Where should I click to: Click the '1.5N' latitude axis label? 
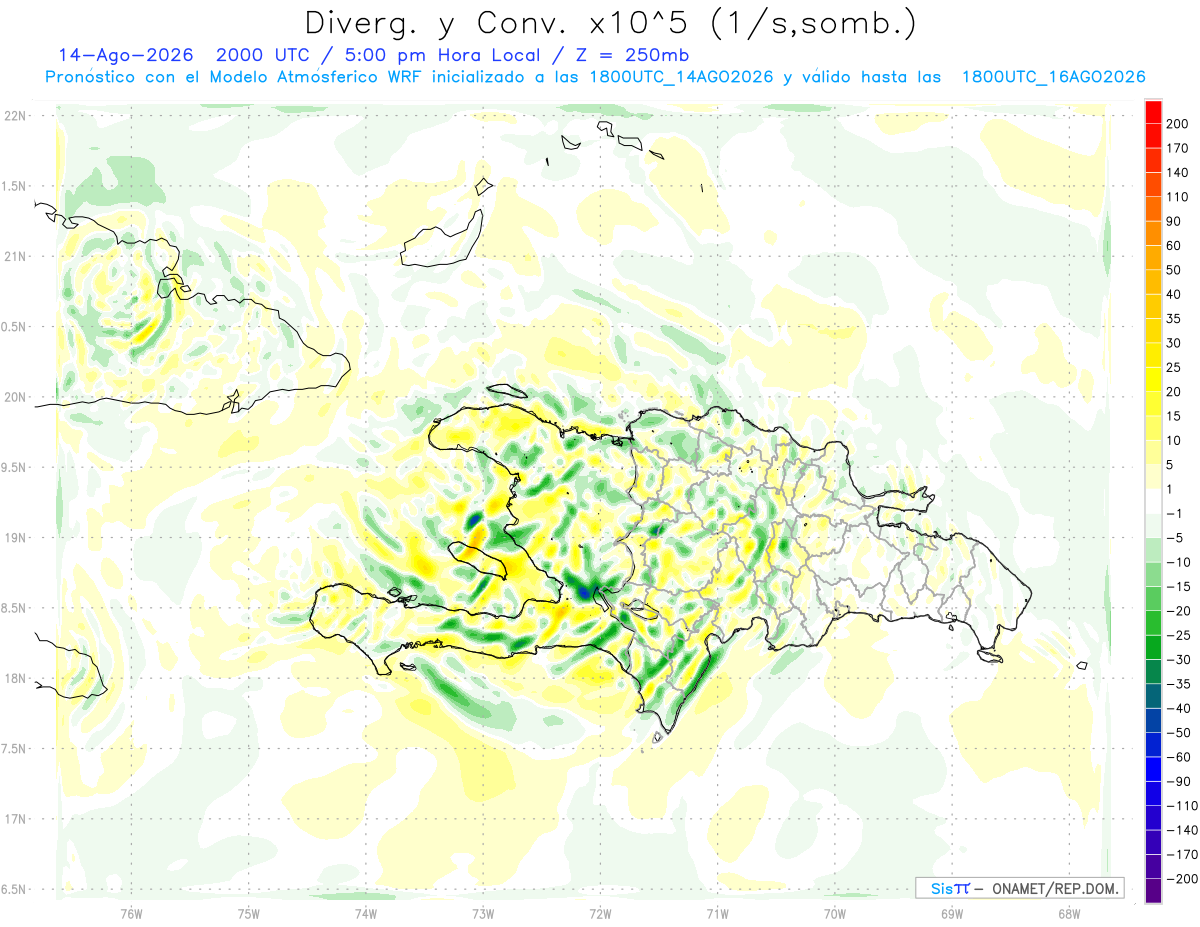tap(14, 186)
